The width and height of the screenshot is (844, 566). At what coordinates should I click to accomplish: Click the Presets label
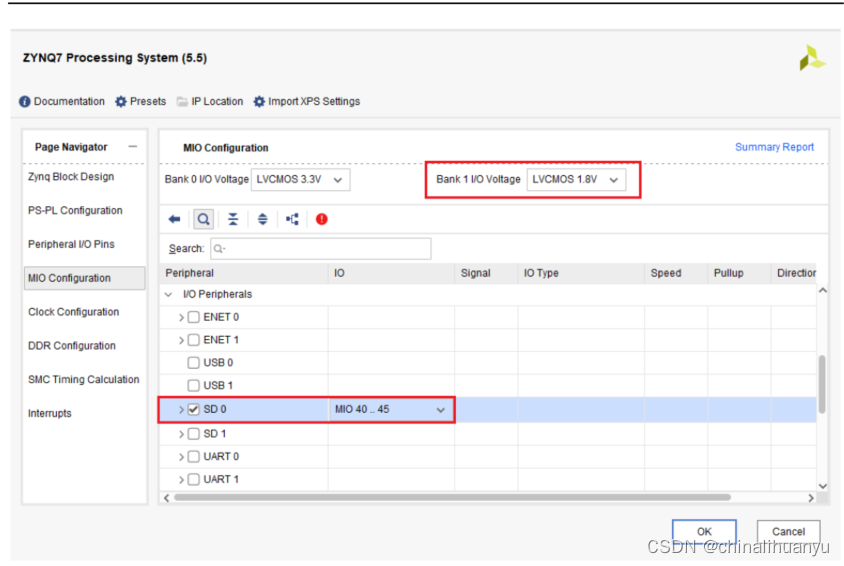[148, 101]
